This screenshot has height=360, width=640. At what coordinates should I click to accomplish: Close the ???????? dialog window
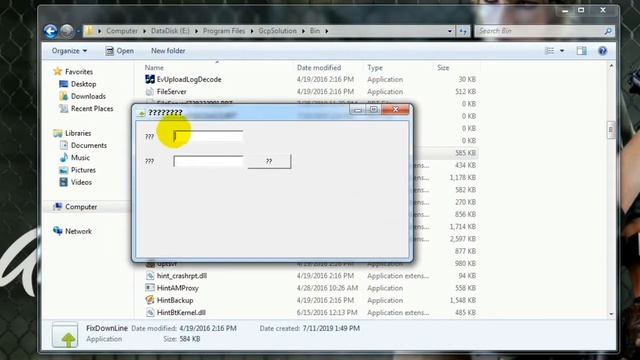(x=395, y=109)
